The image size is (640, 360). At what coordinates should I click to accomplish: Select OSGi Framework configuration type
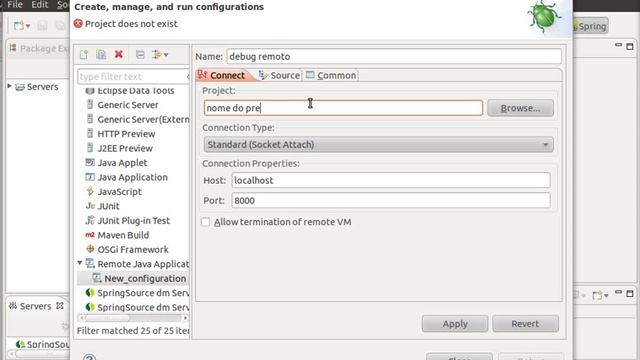pos(133,249)
